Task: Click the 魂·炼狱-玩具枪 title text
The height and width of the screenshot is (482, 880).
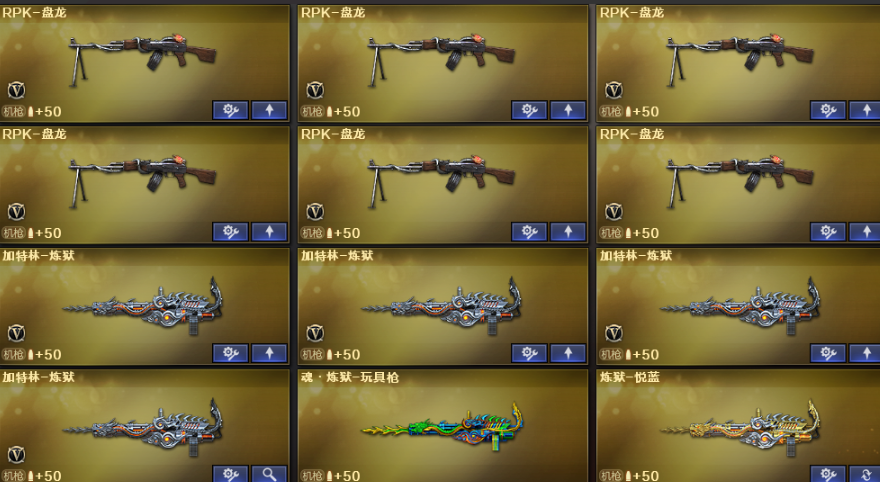Action: 350,377
